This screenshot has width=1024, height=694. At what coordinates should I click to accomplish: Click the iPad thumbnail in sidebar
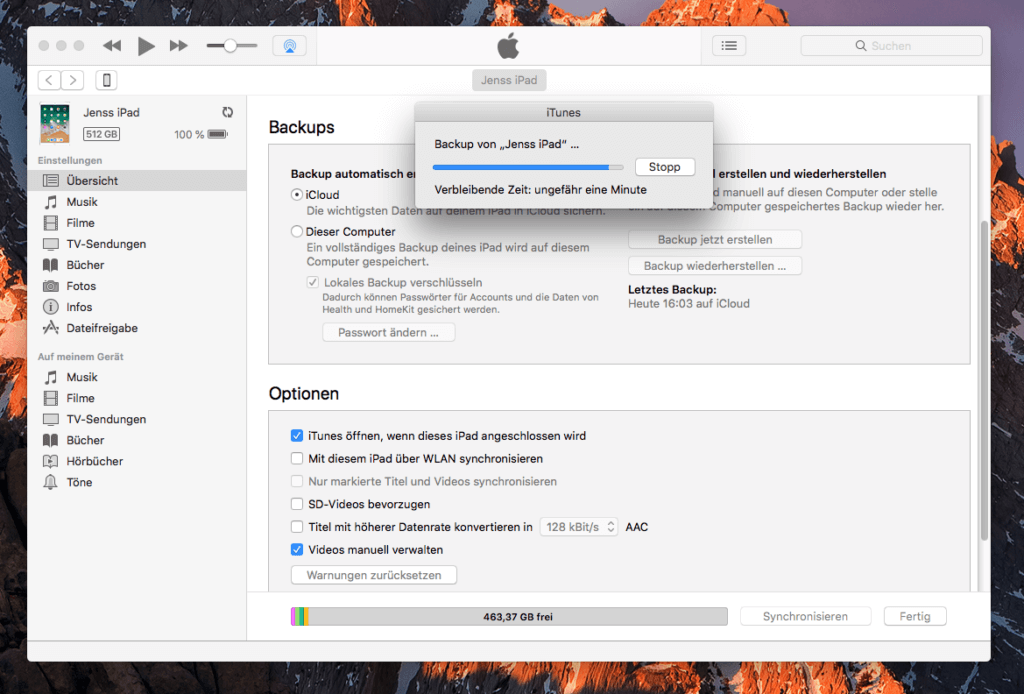(x=55, y=123)
